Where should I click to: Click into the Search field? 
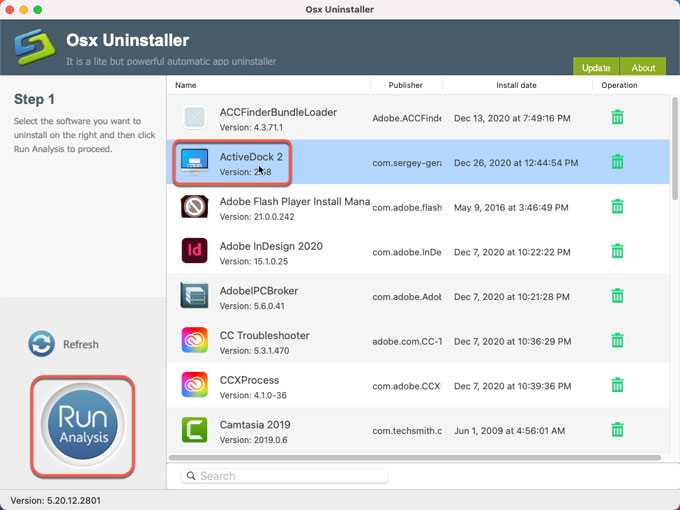[x=284, y=476]
